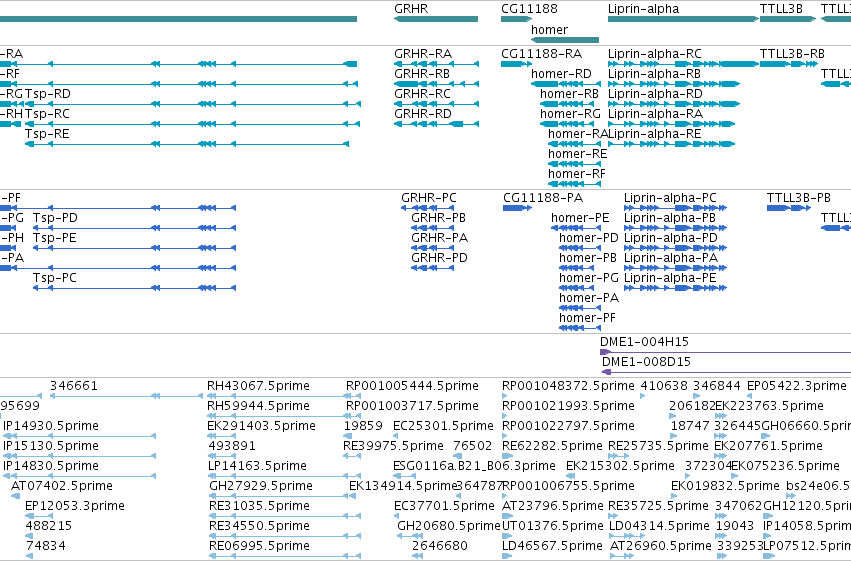The width and height of the screenshot is (851, 561).
Task: Click the teal GRHR gene bar glyph
Action: tap(436, 19)
